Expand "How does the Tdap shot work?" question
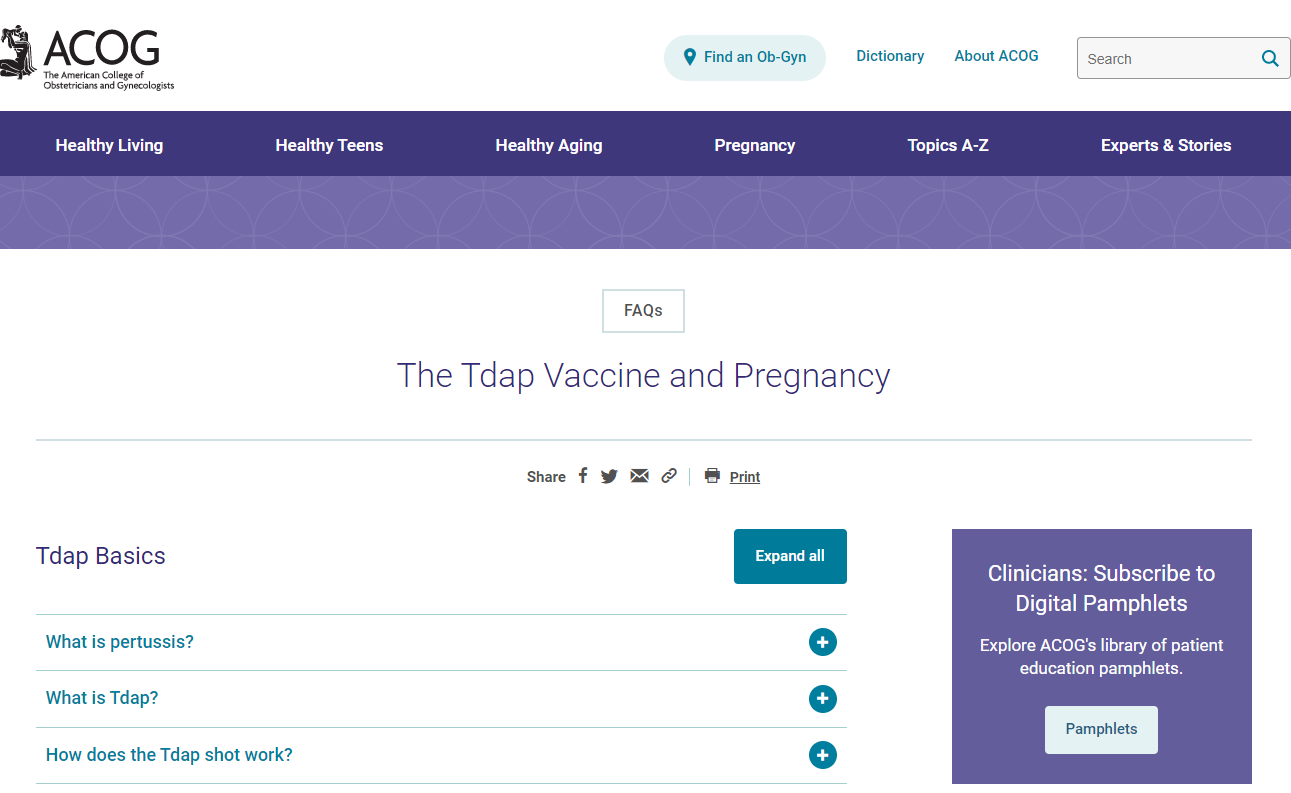 coord(169,755)
